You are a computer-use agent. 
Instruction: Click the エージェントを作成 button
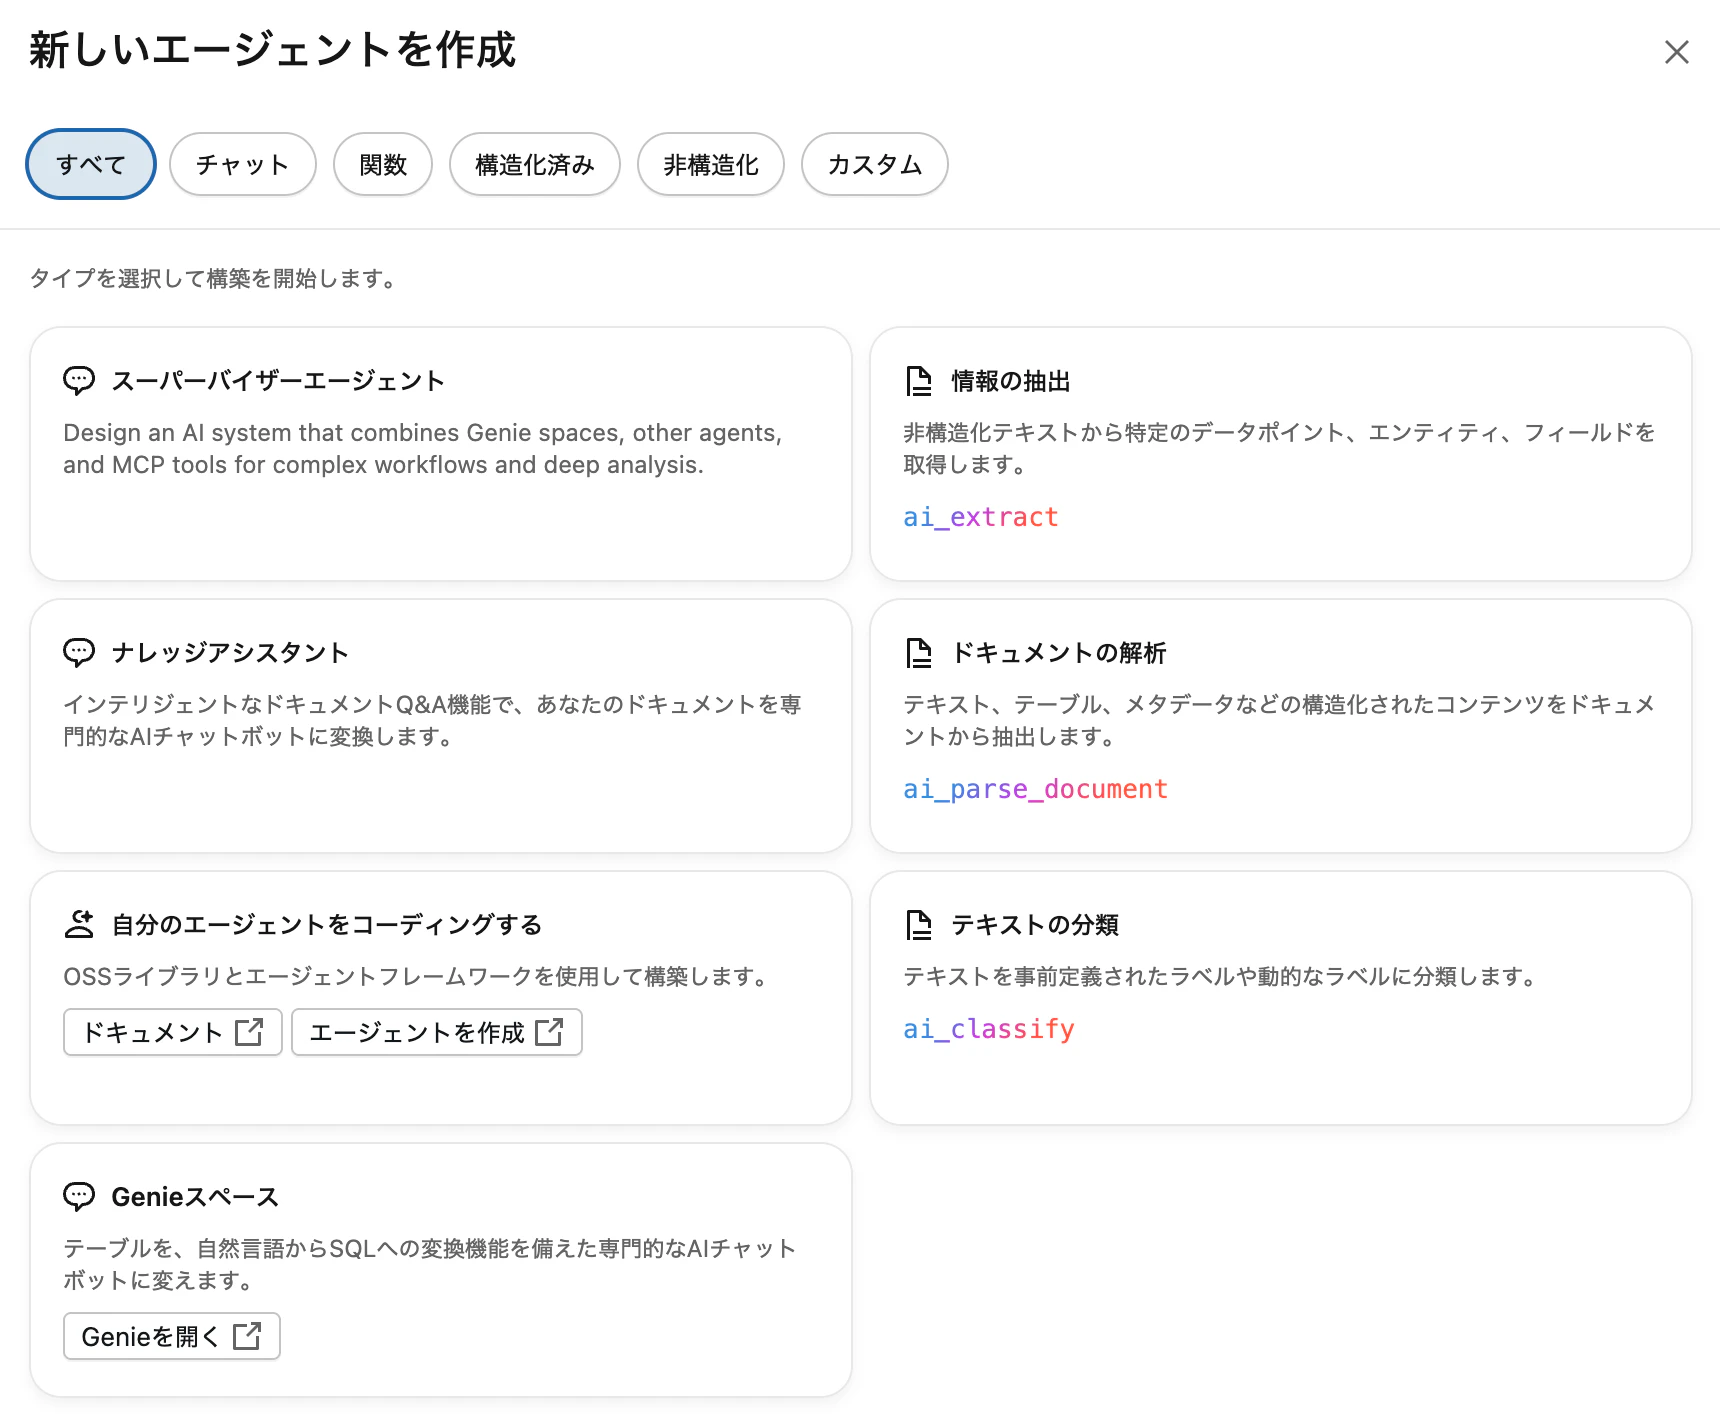click(437, 1032)
